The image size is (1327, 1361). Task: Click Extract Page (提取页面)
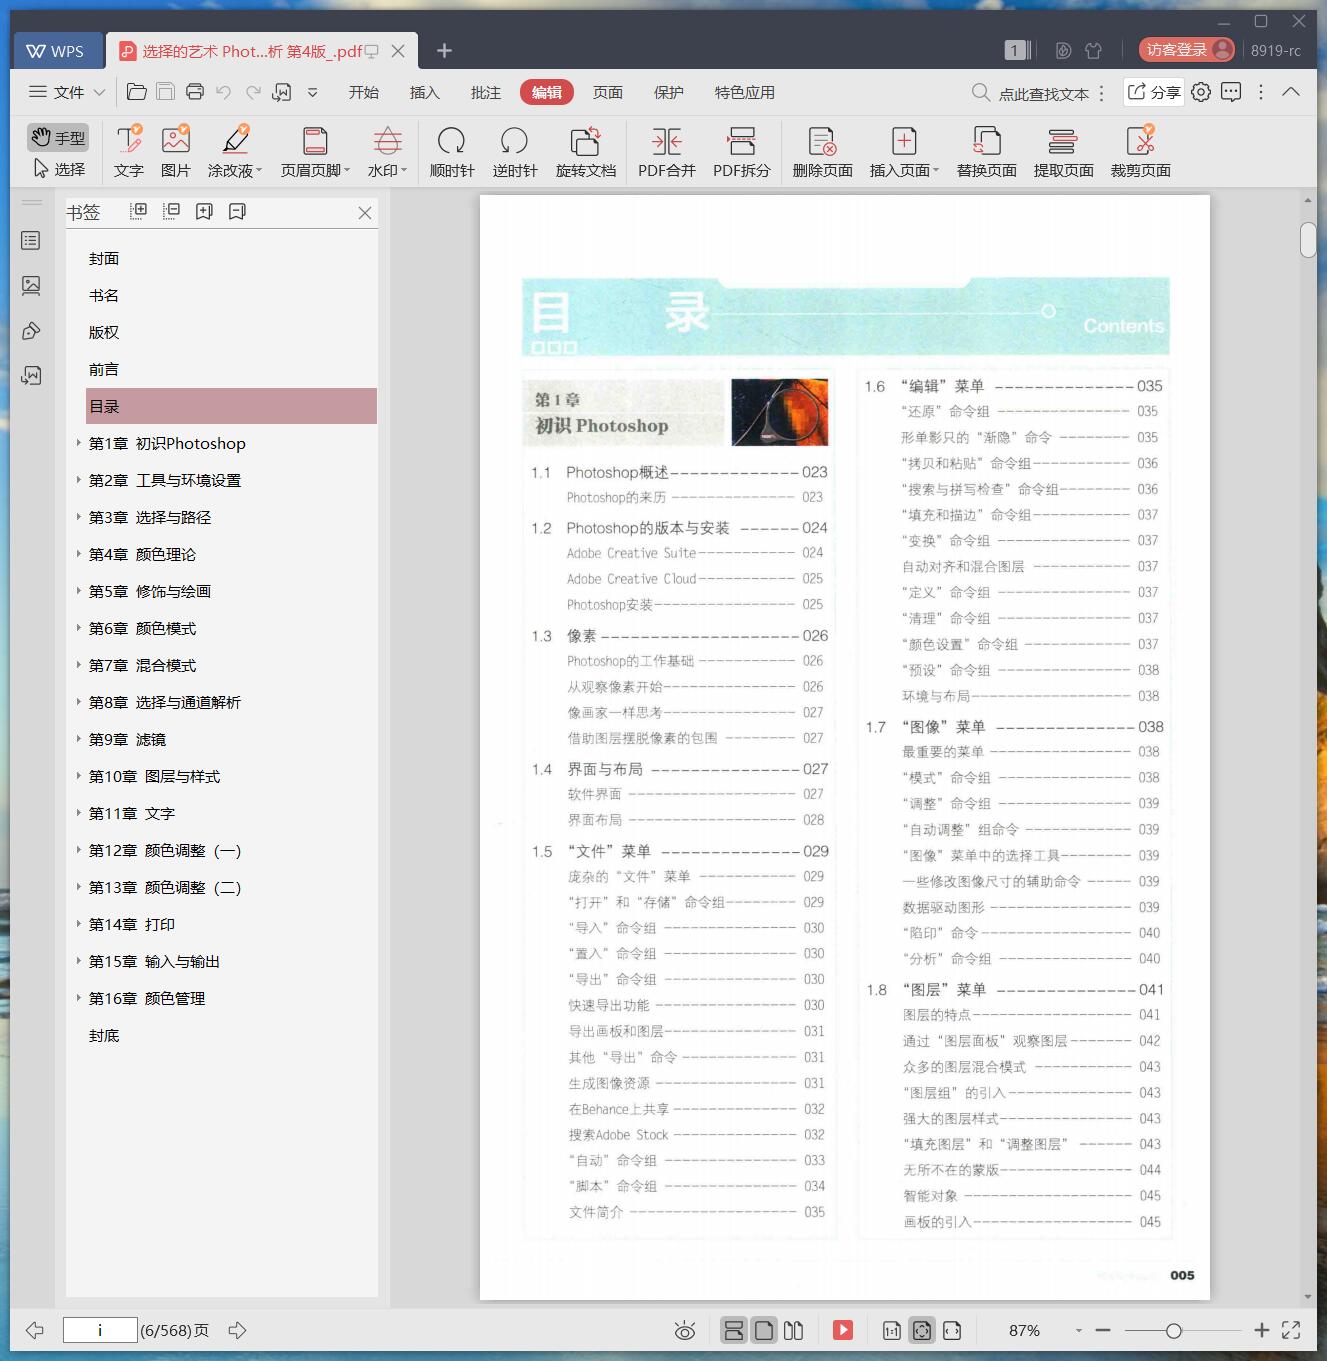coord(1064,152)
